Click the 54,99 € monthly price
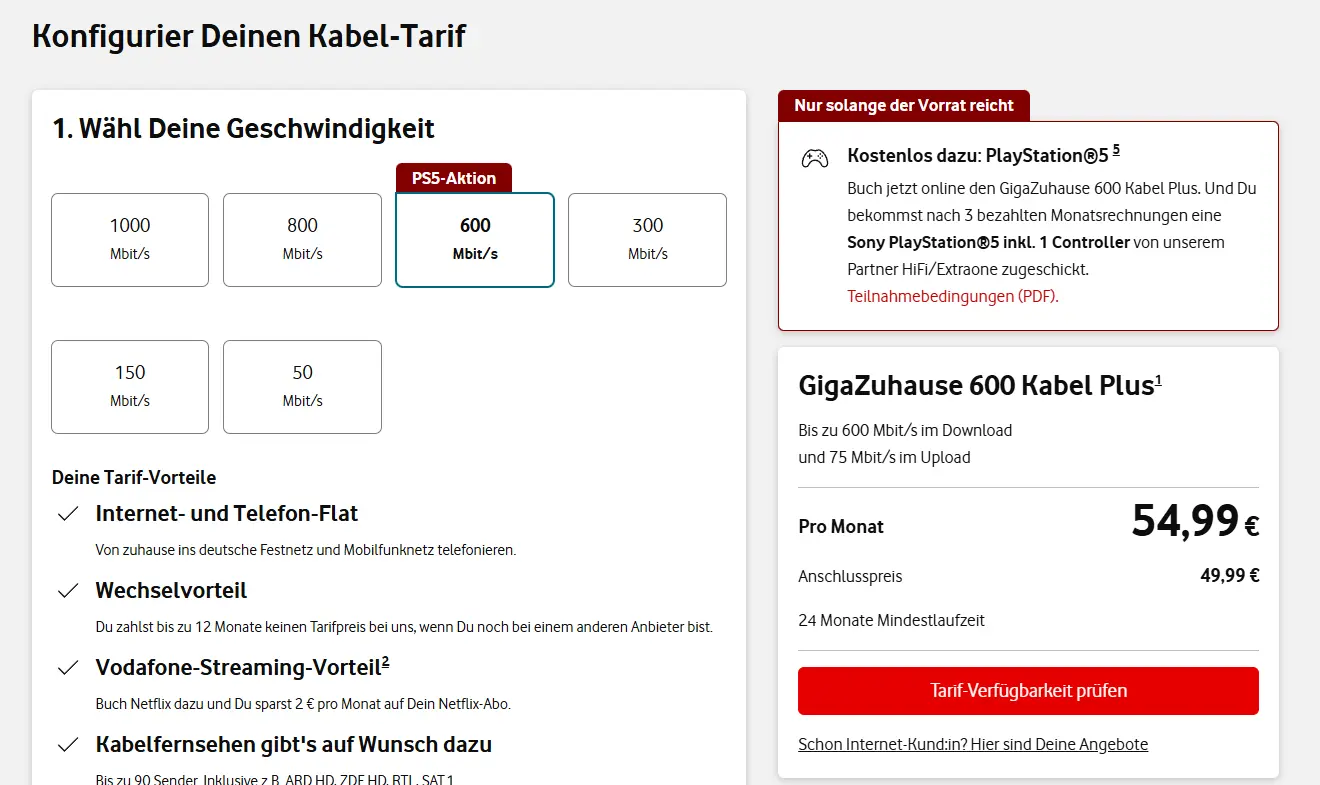 (1195, 521)
